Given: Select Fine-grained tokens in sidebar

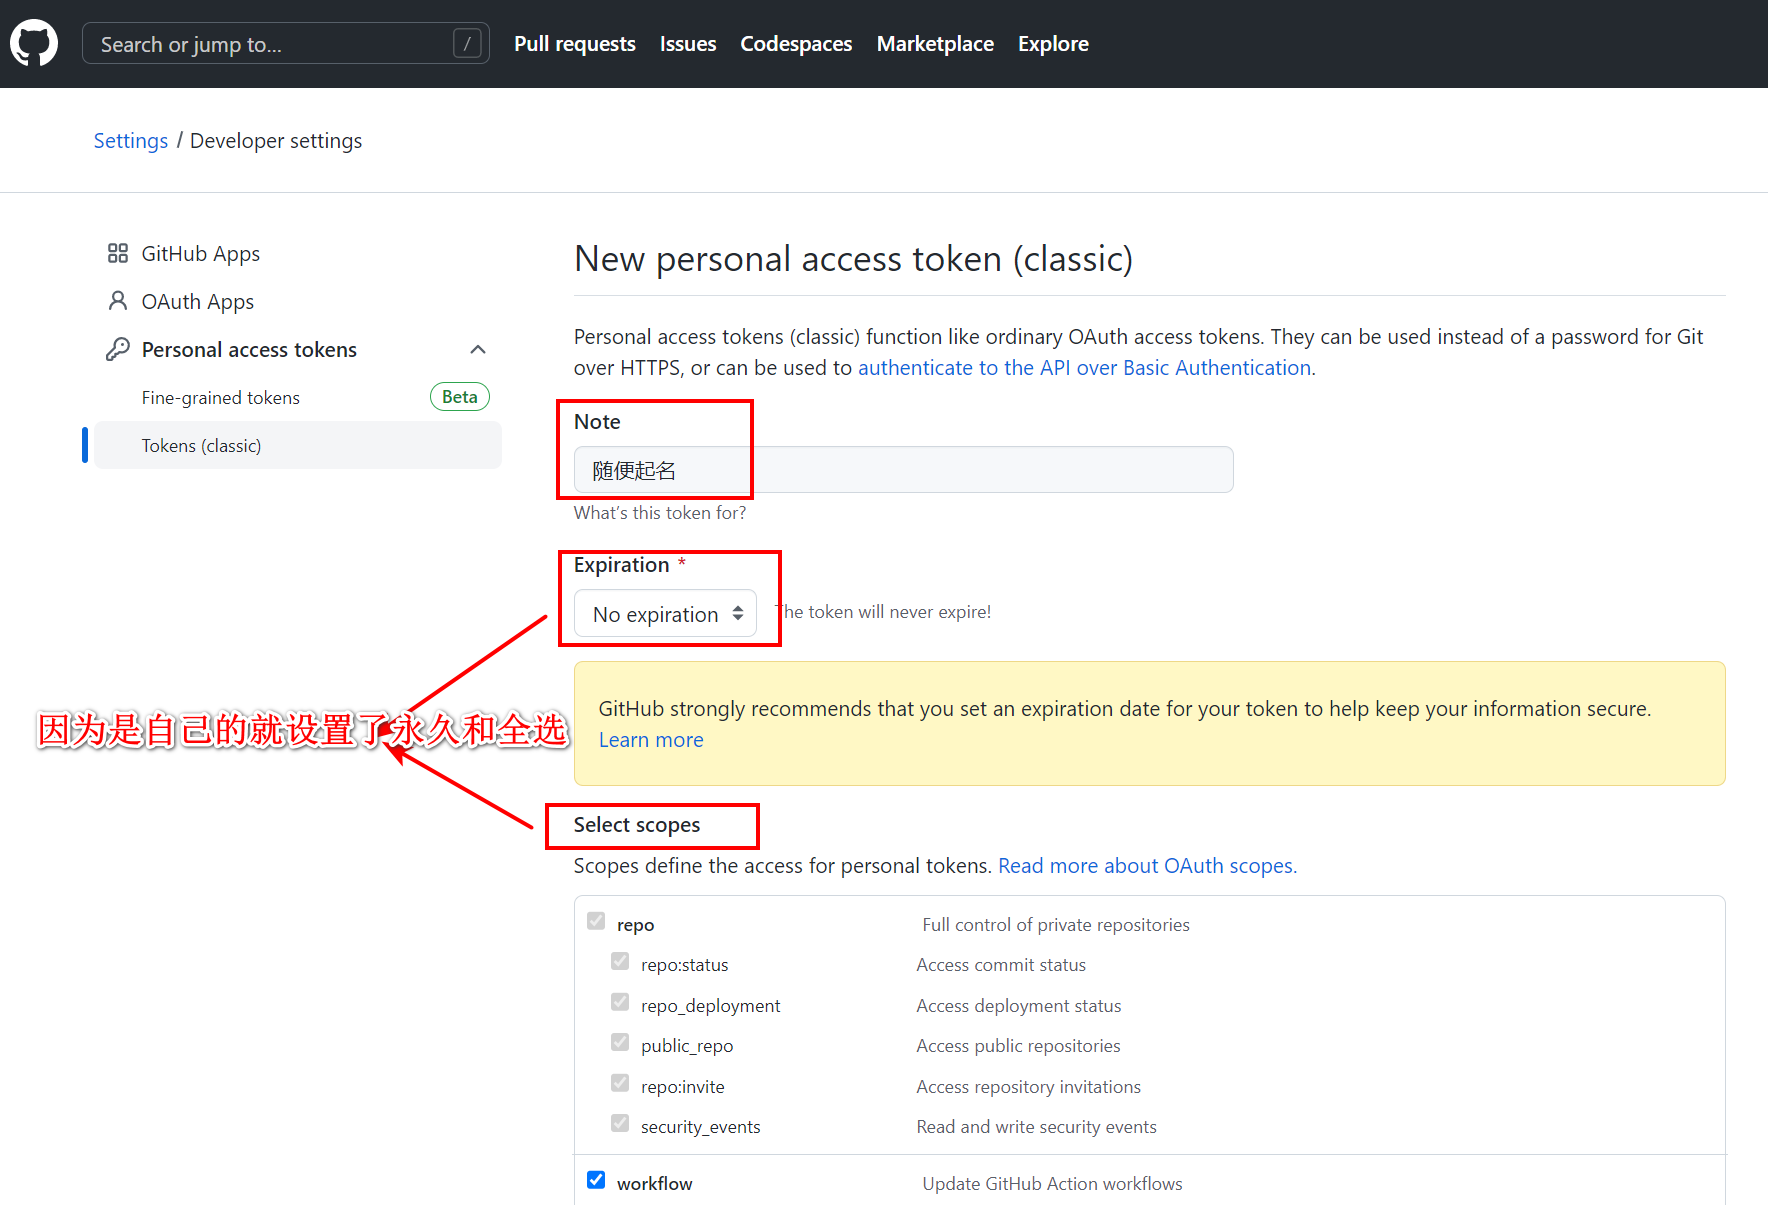Looking at the screenshot, I should point(221,397).
